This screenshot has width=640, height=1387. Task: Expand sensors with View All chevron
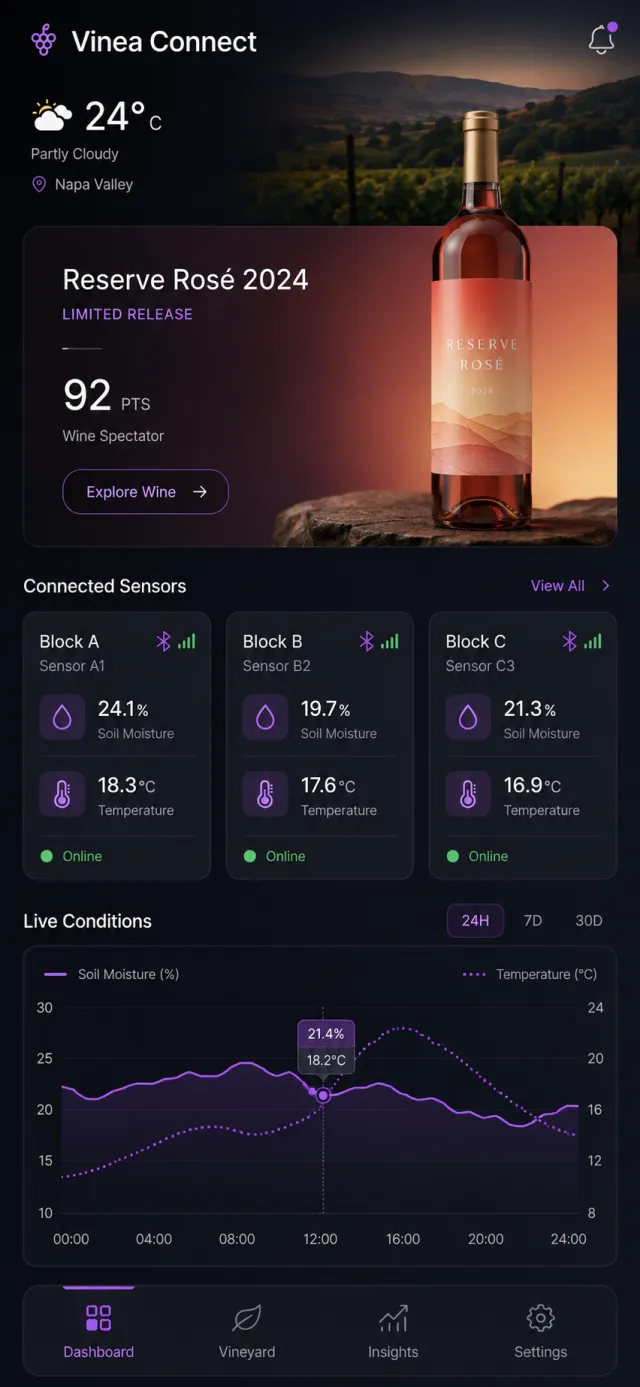606,586
